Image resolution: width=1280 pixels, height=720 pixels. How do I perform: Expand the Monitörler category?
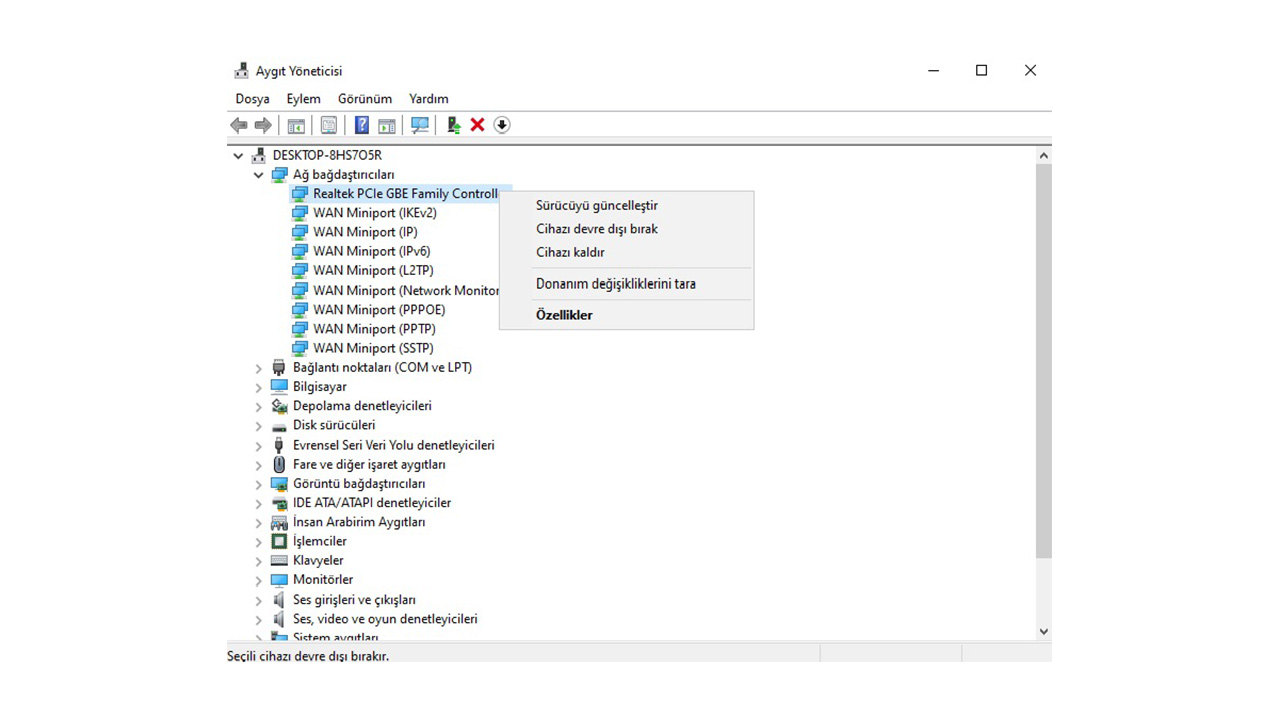[x=258, y=579]
